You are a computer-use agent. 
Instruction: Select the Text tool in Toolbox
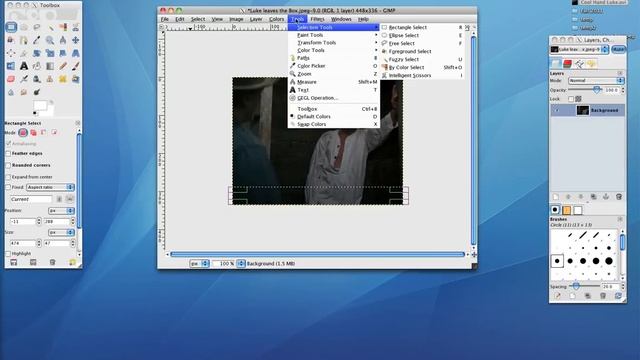tap(24, 66)
